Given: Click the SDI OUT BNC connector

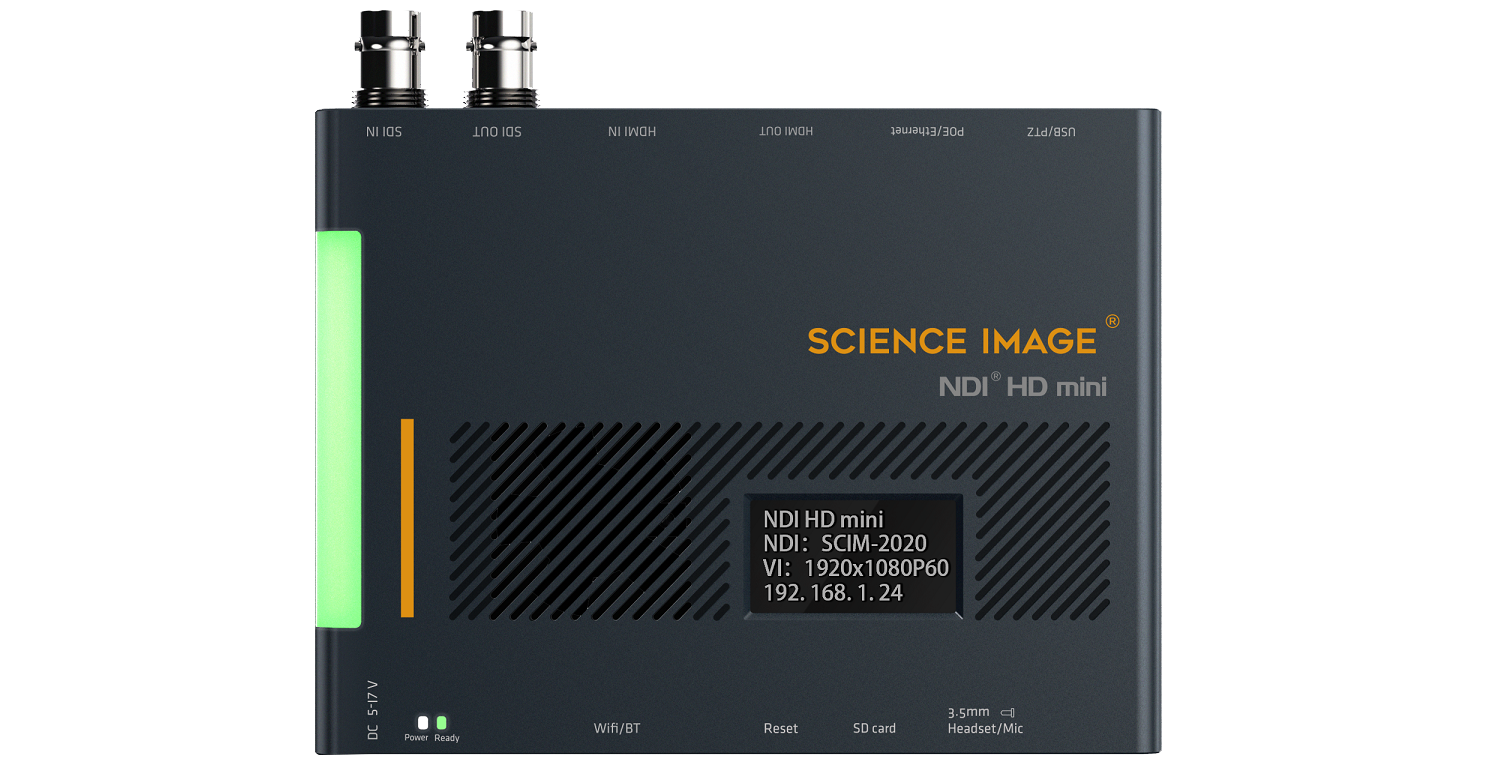Looking at the screenshot, I should pos(497,57).
